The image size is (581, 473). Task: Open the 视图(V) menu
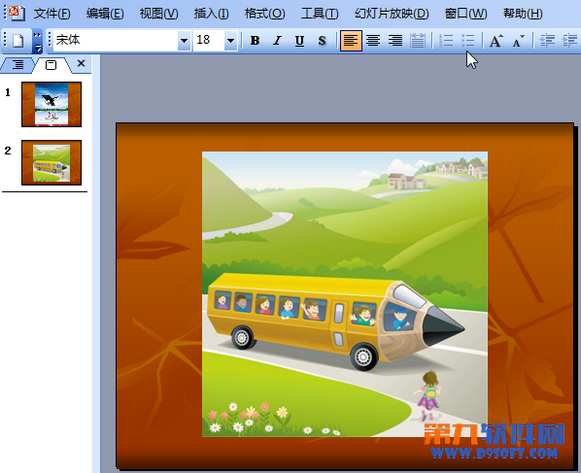[x=159, y=14]
